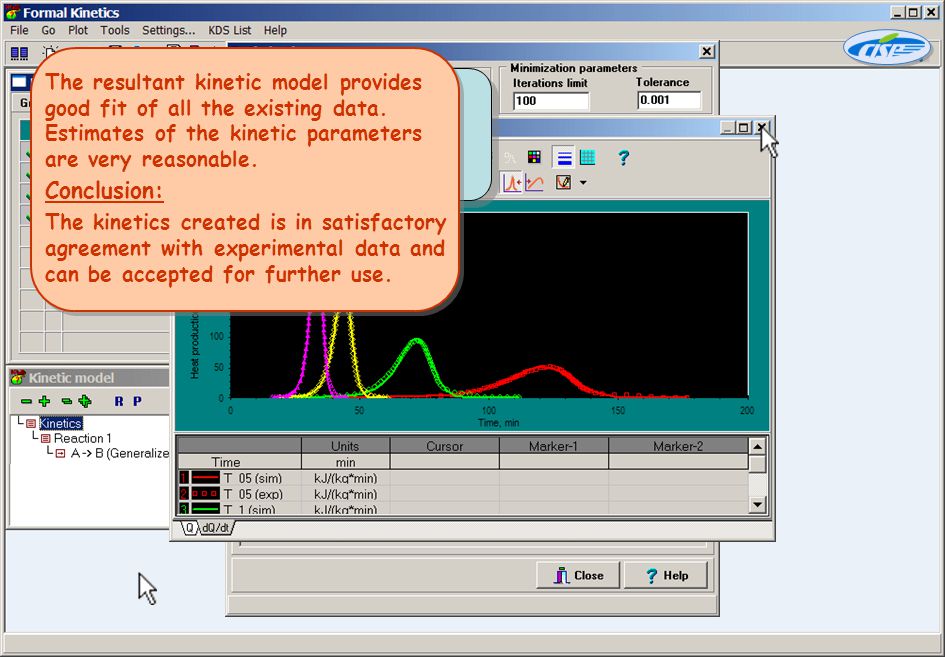The width and height of the screenshot is (945, 657).
Task: Click the CISP logo icon
Action: 887,48
